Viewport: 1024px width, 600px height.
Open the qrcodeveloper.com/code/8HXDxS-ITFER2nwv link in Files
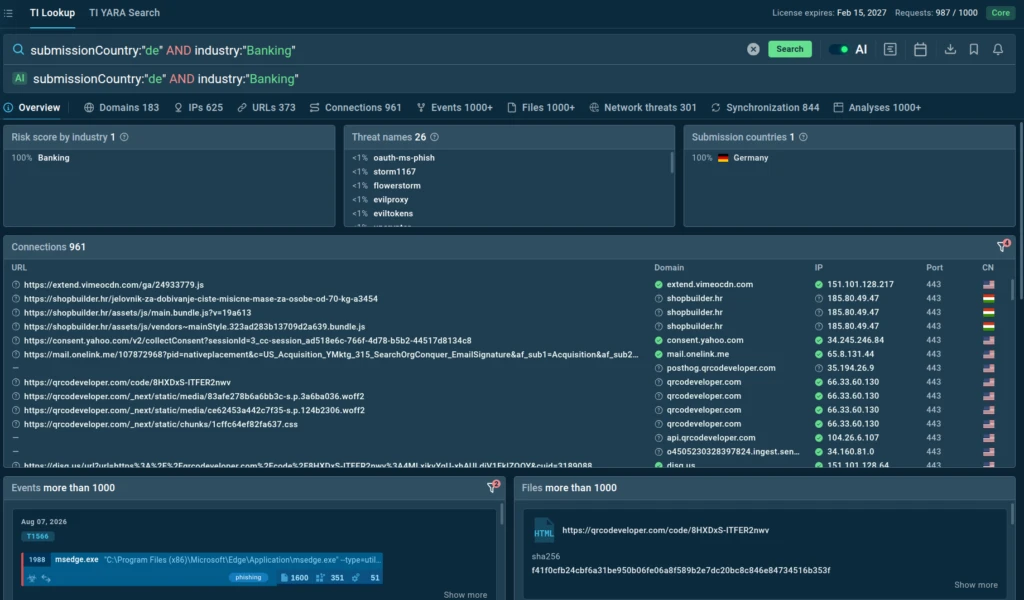pos(665,530)
